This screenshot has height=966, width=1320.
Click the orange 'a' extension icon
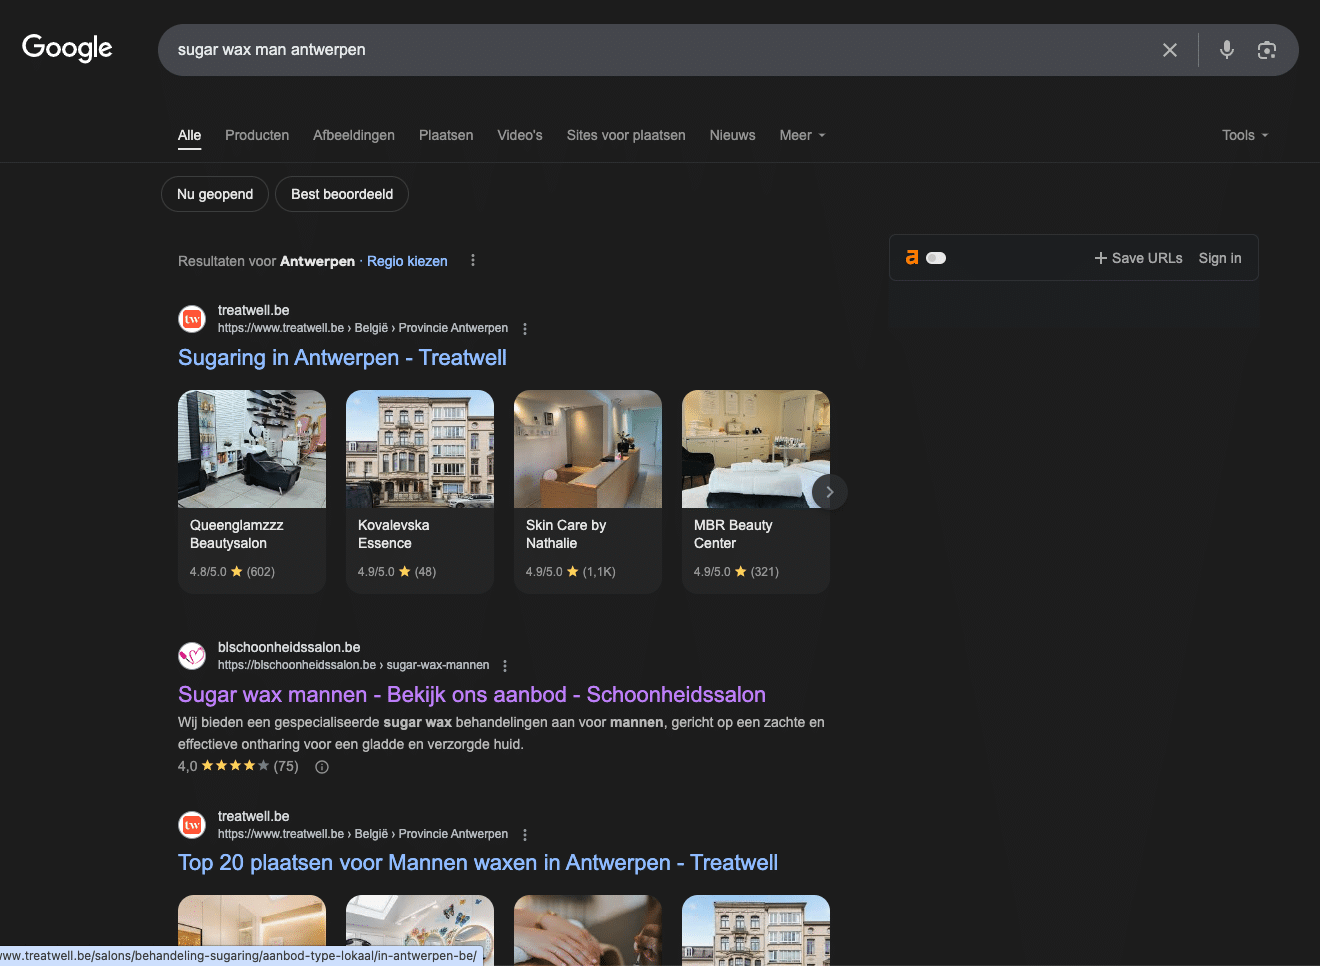coord(912,257)
